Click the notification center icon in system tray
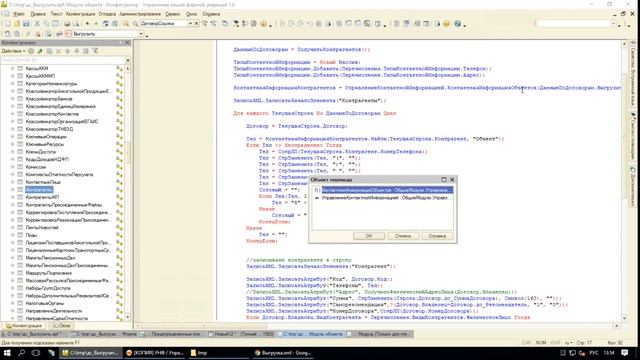 [x=625, y=353]
